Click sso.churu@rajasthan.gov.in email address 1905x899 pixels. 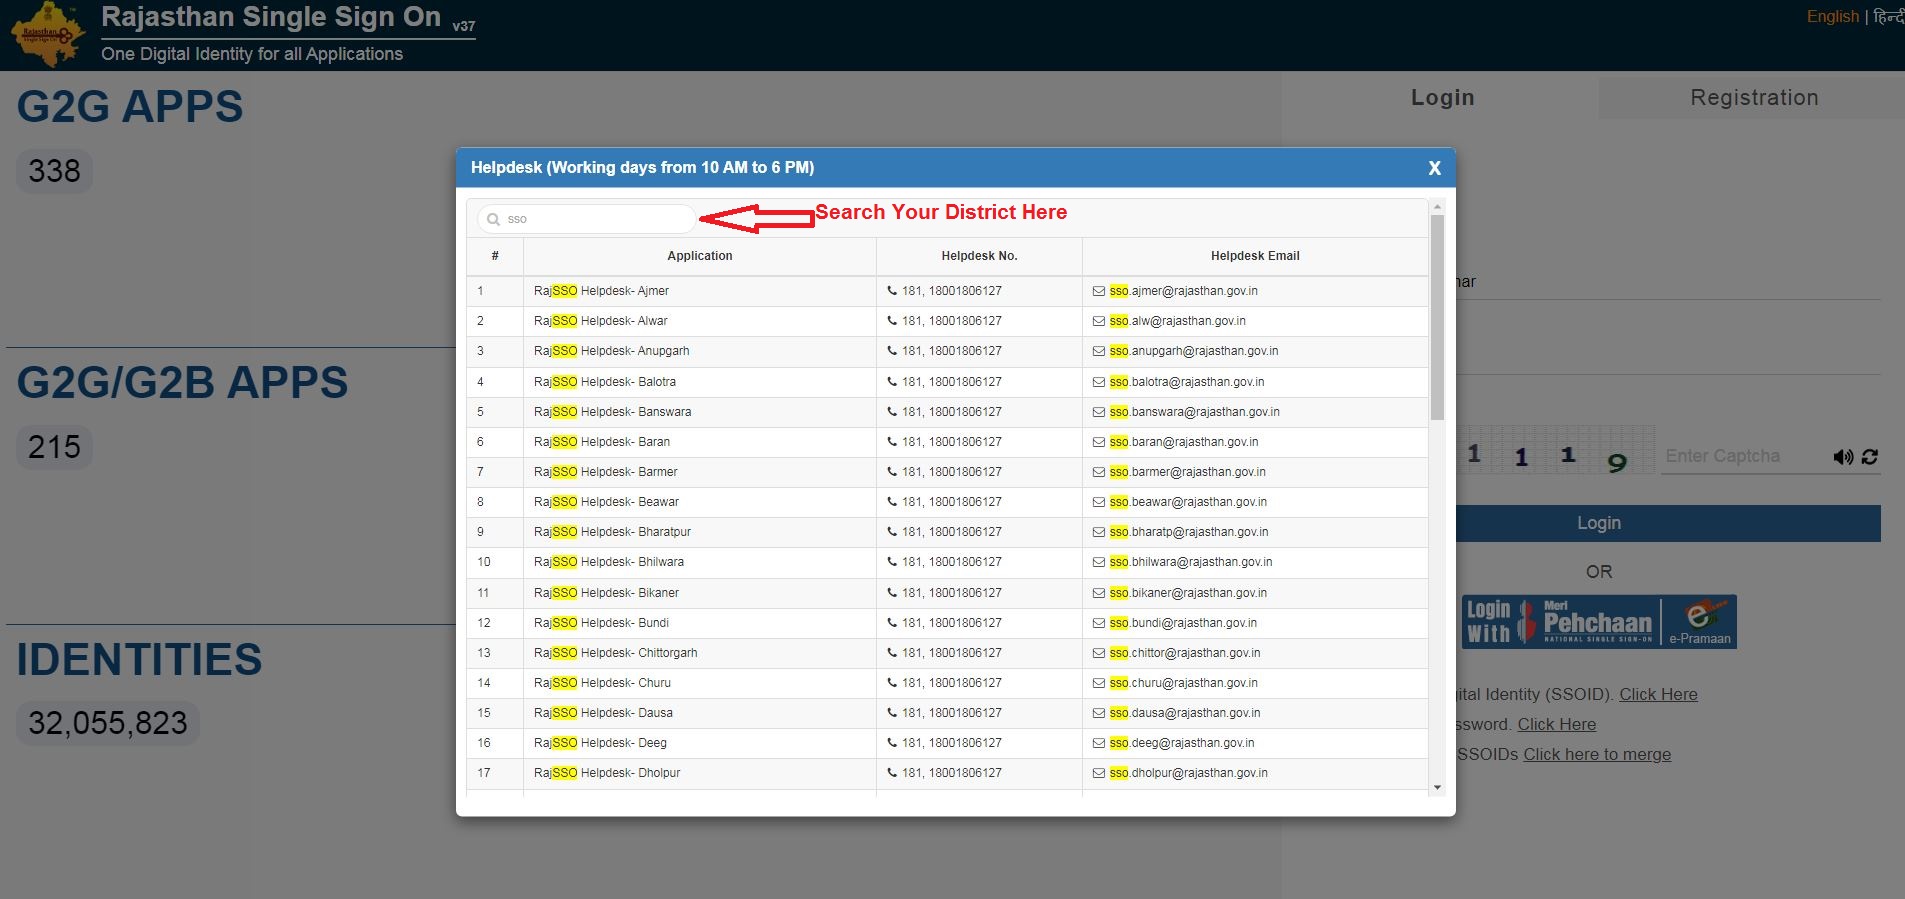1184,683
